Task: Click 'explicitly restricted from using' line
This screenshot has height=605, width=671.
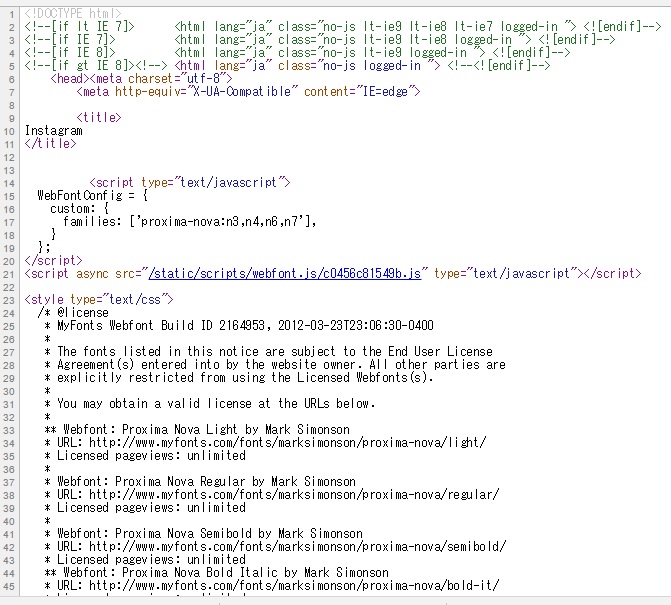Action: [x=239, y=377]
